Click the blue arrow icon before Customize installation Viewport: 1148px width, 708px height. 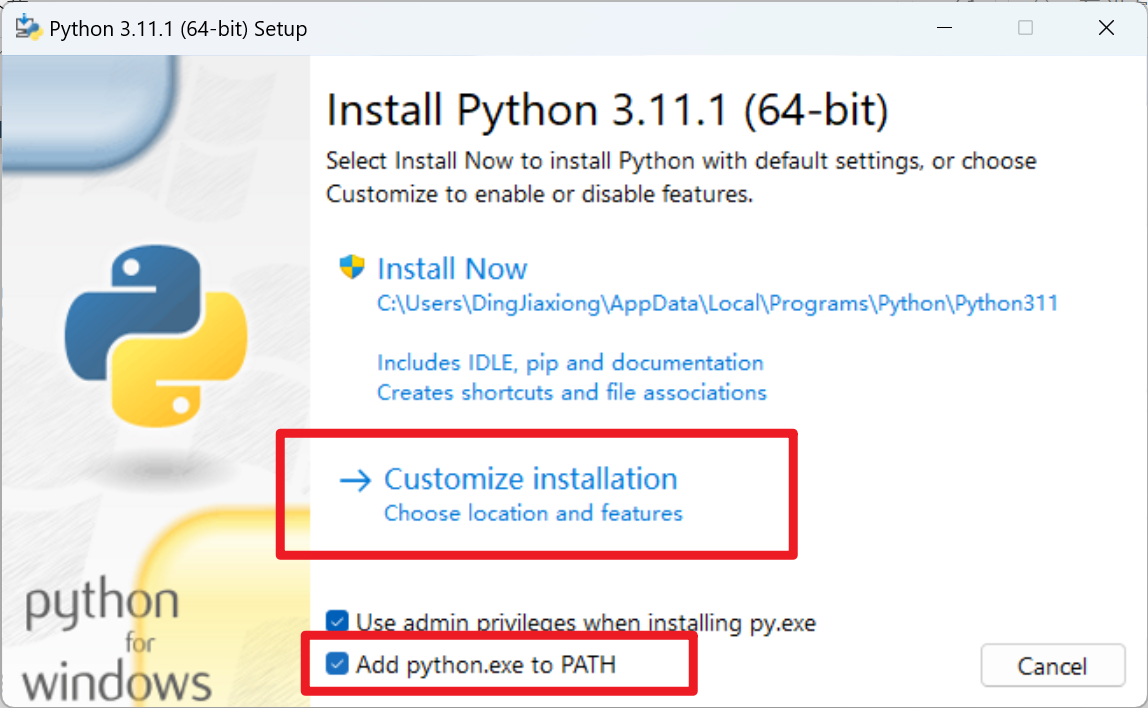pos(352,481)
